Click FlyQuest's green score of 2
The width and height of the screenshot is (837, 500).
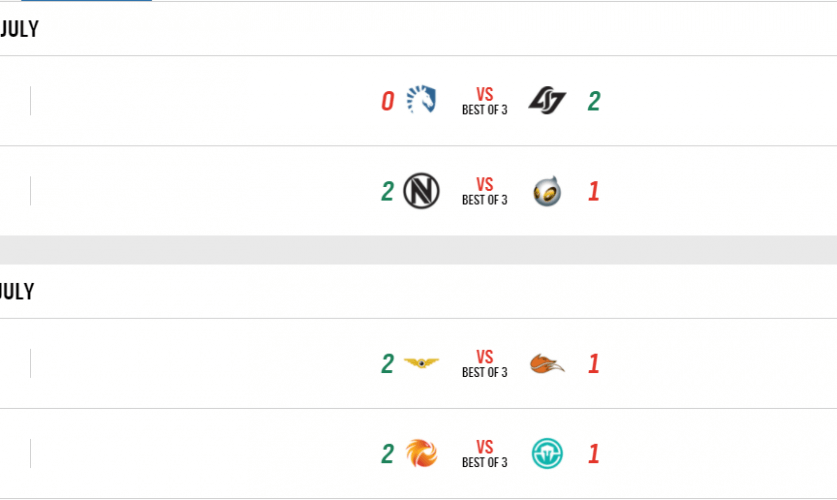tap(387, 364)
